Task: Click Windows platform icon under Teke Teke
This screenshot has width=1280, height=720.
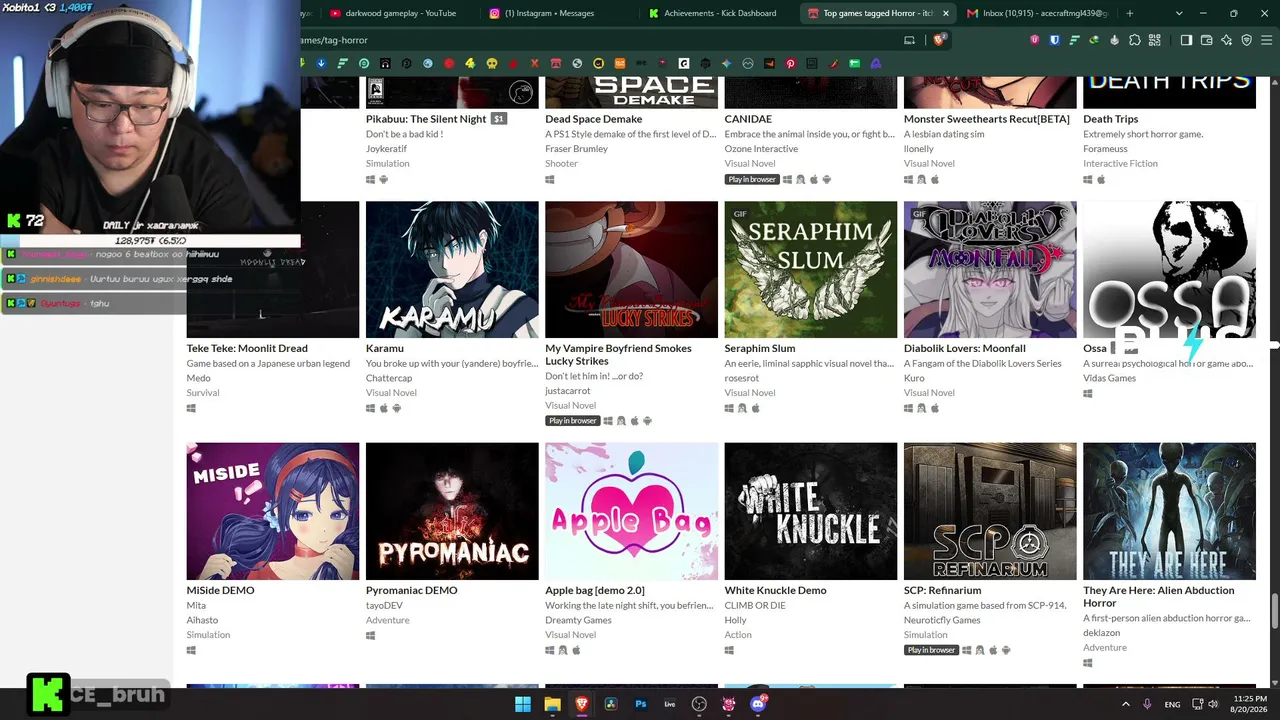Action: click(x=191, y=408)
